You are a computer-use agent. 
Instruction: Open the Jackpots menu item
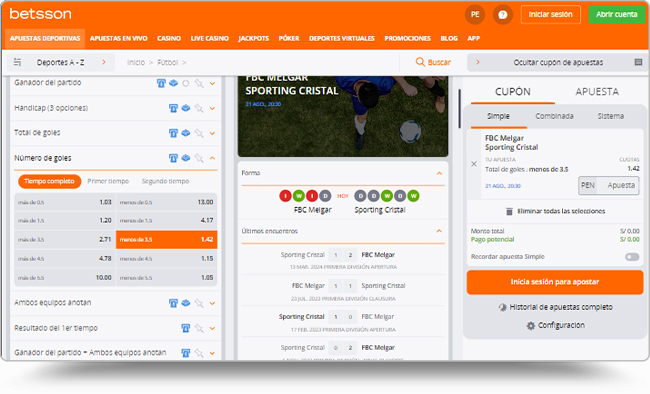[253, 38]
